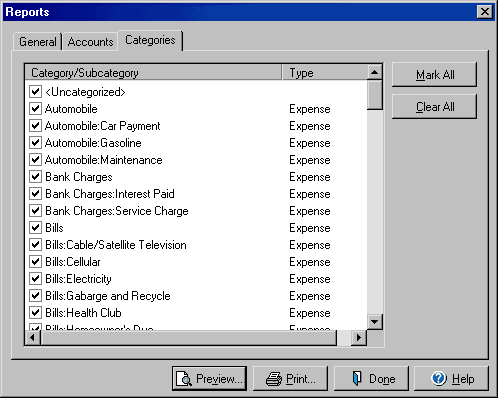The width and height of the screenshot is (498, 398).
Task: Switch to the Accounts tab
Action: tap(90, 42)
